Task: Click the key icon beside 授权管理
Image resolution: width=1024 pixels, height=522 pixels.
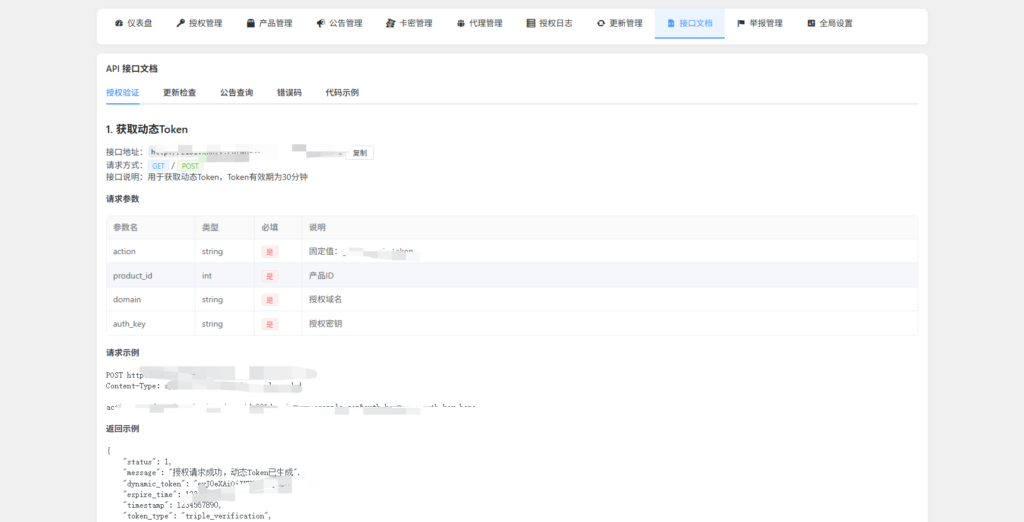Action: tap(180, 23)
